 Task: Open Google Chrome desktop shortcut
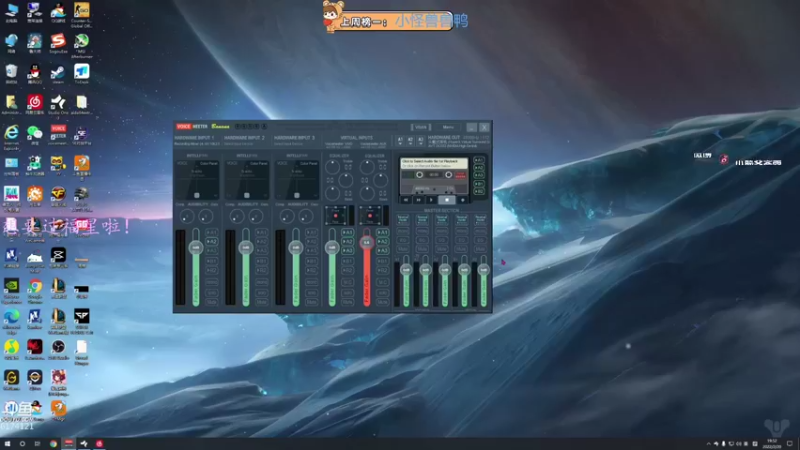[35, 289]
